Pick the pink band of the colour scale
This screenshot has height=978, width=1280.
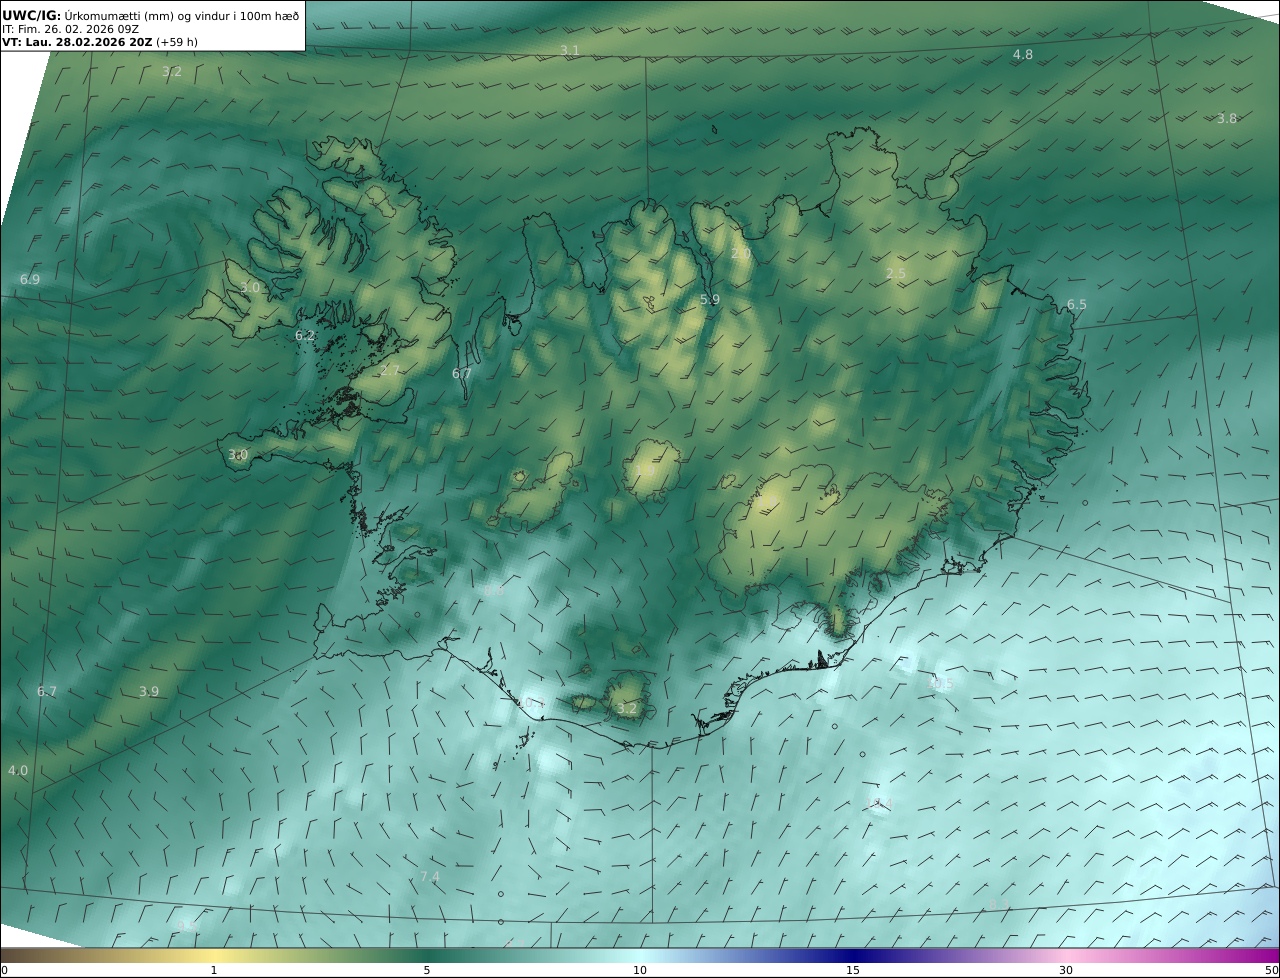pyautogui.click(x=1066, y=955)
